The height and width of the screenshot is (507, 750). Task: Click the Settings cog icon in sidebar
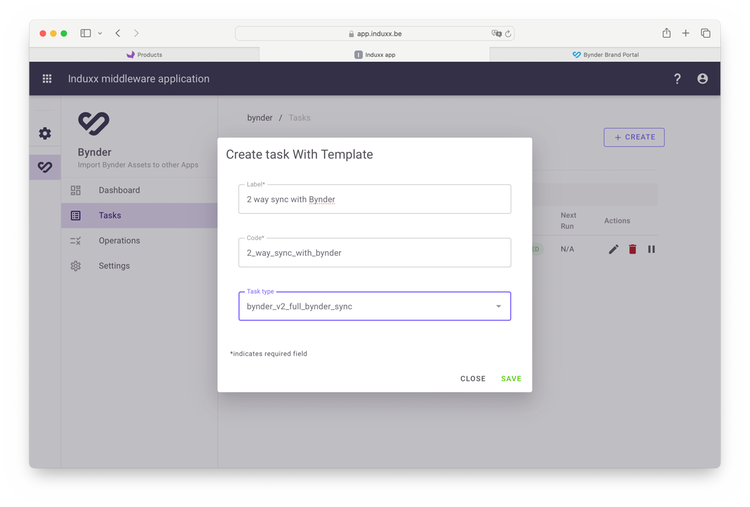tap(76, 266)
